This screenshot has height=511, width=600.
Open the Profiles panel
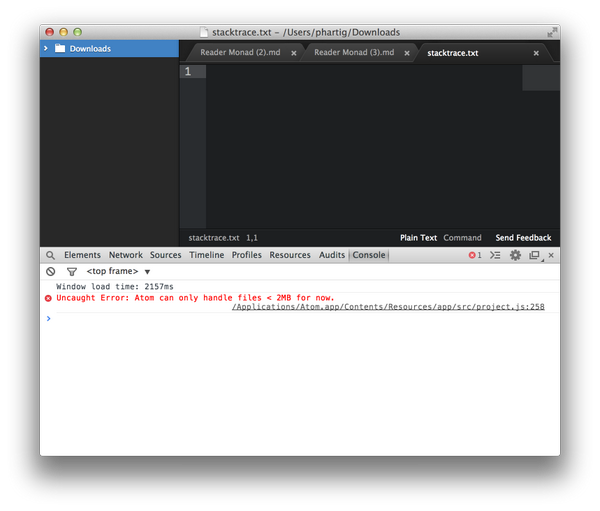246,255
